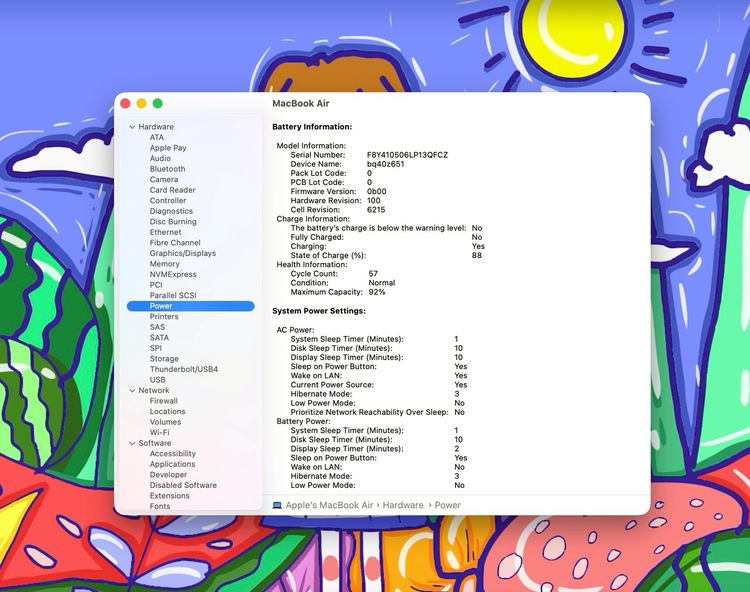Image resolution: width=750 pixels, height=592 pixels.
Task: Open Applications under Software
Action: click(172, 464)
